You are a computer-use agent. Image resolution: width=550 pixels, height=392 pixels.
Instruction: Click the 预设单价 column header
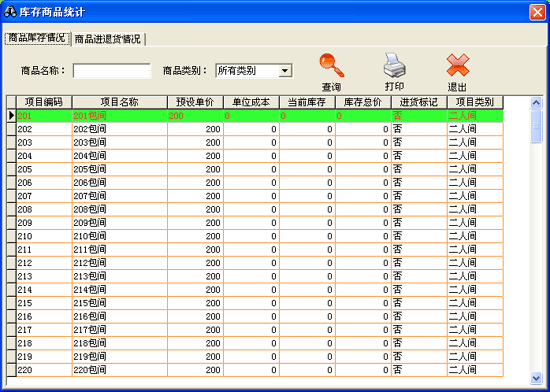(x=195, y=102)
